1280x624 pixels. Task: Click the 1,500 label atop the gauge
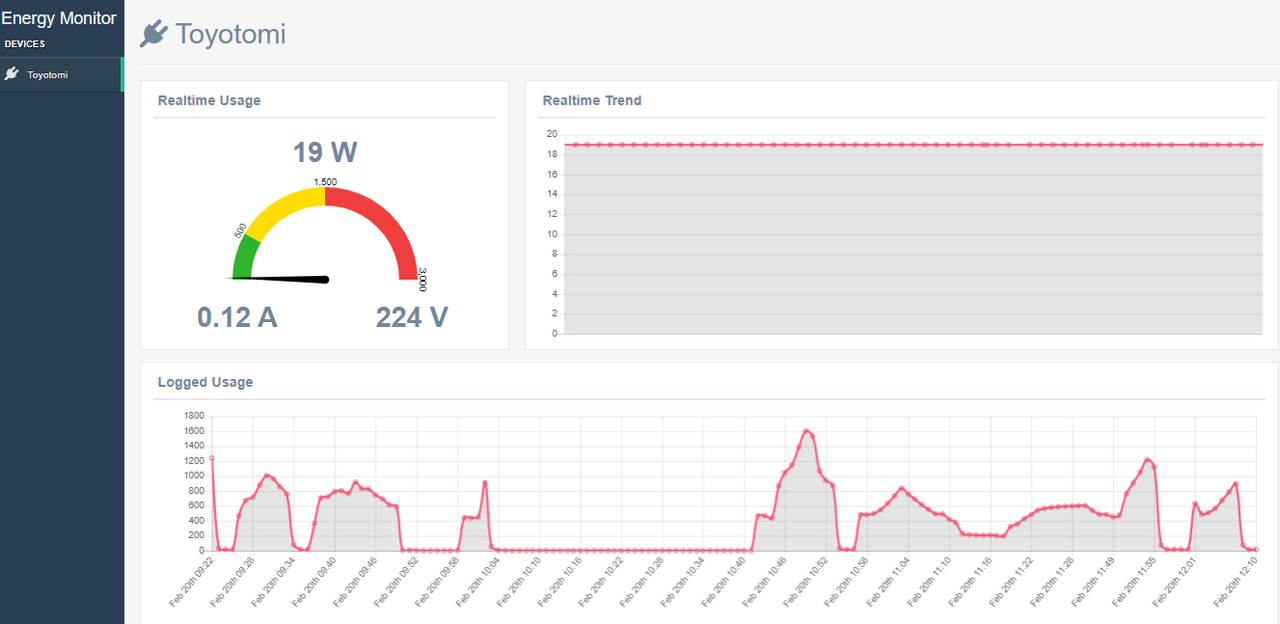pos(325,182)
